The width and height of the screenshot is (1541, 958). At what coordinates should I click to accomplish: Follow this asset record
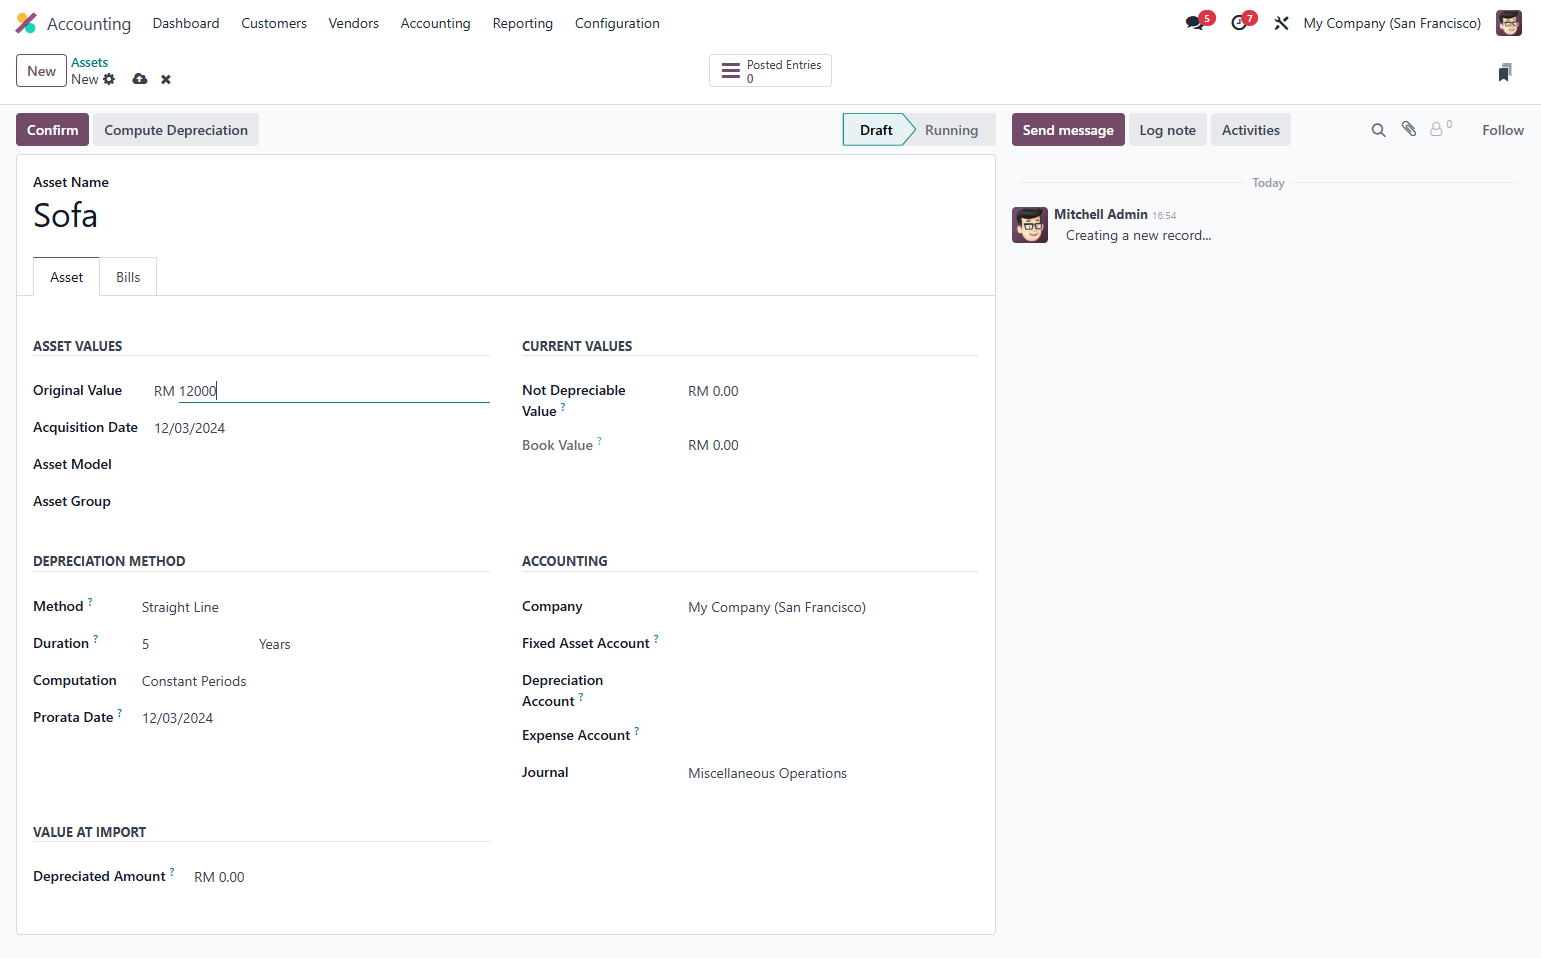click(x=1502, y=130)
